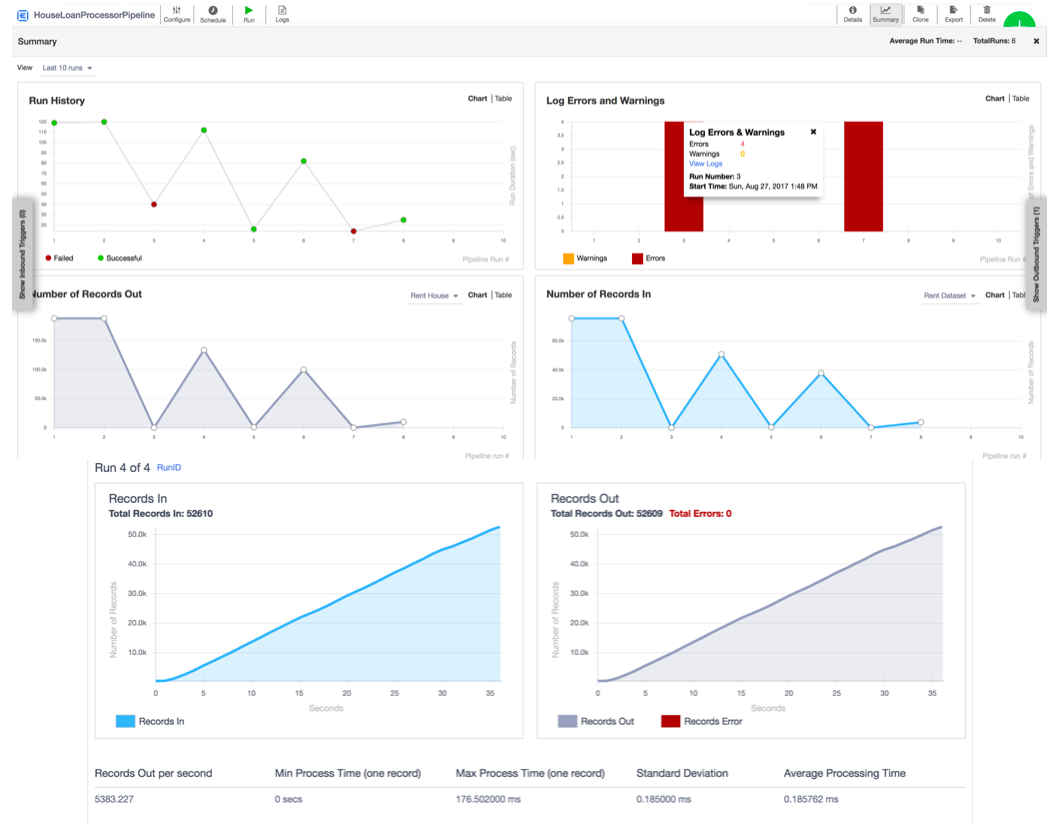Viewport: 1056px width, 824px height.
Task: Switch Run History to Chart view
Action: (477, 98)
